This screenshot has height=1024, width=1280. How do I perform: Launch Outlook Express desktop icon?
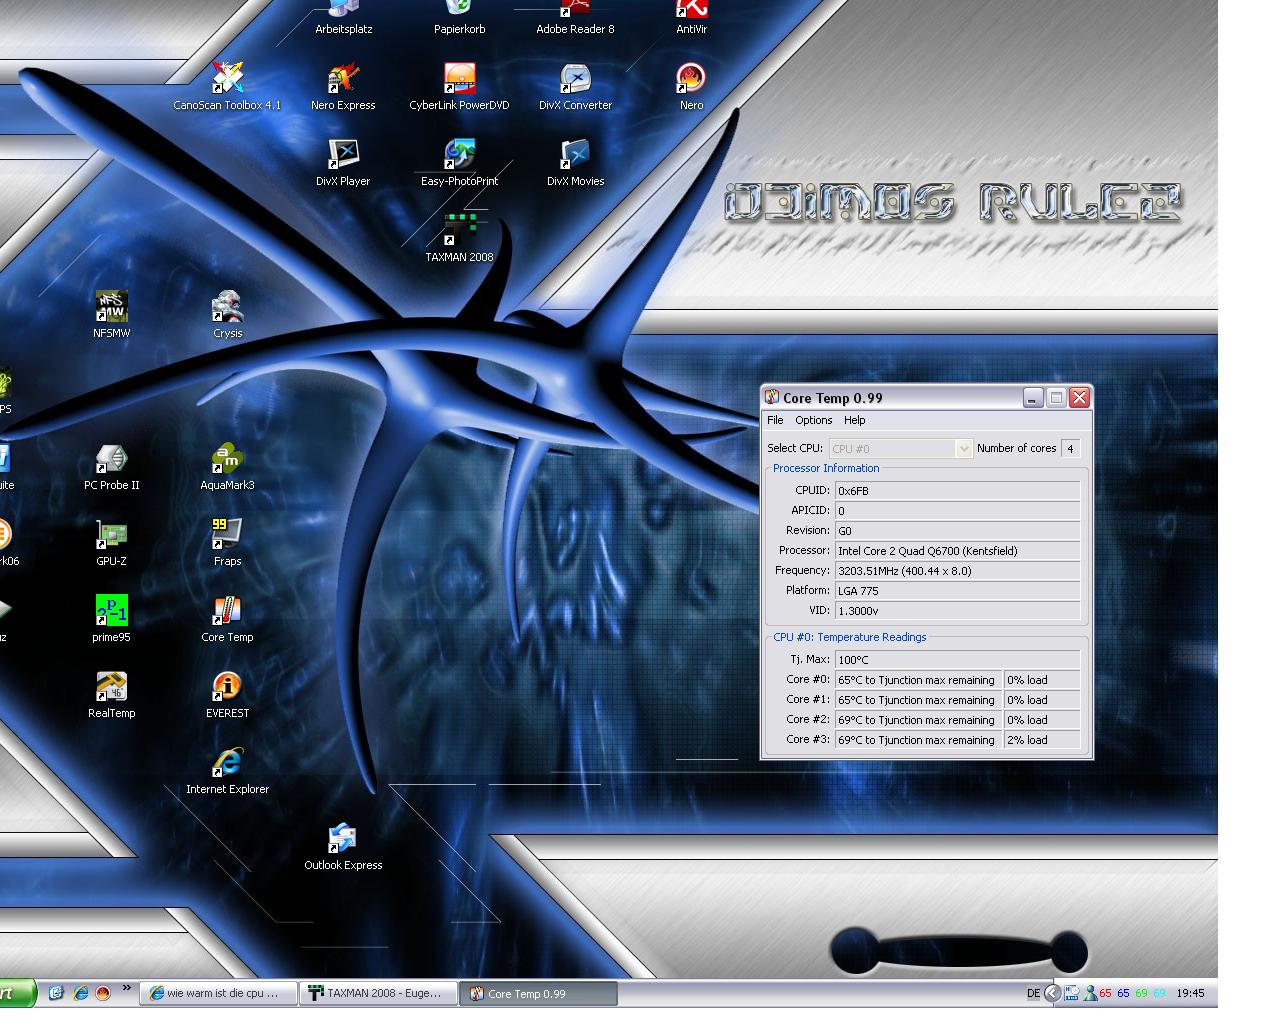click(x=343, y=847)
